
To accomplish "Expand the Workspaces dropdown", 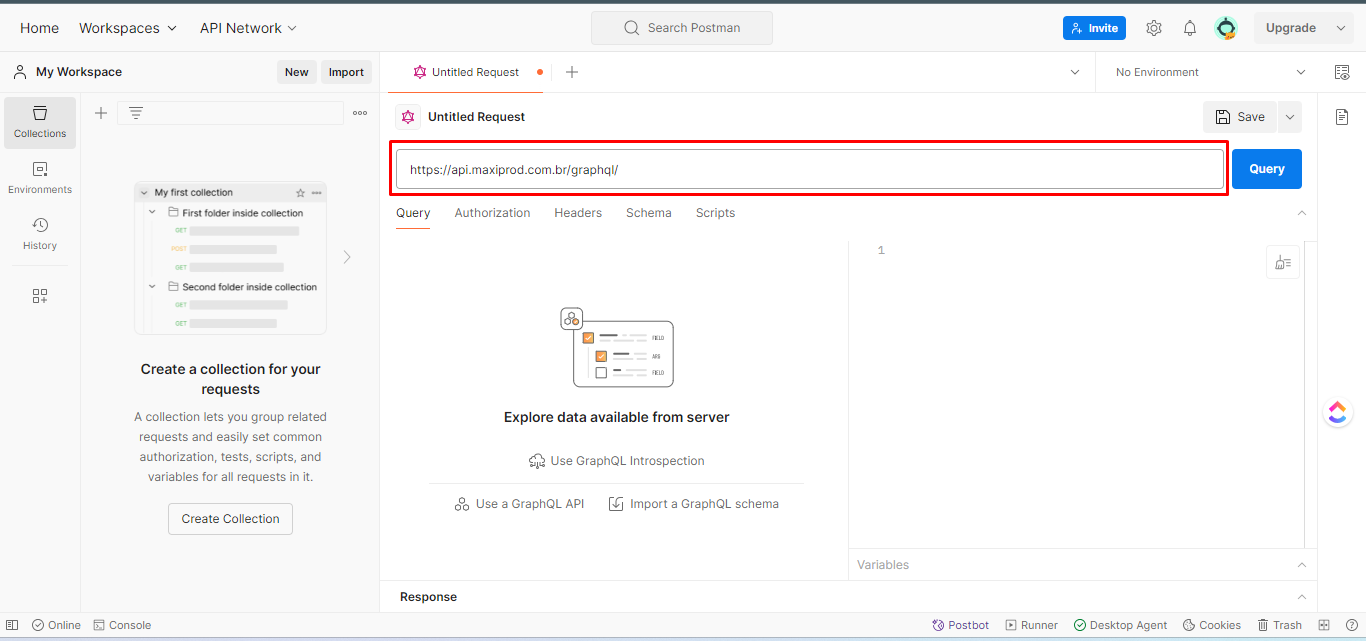I will (x=128, y=28).
